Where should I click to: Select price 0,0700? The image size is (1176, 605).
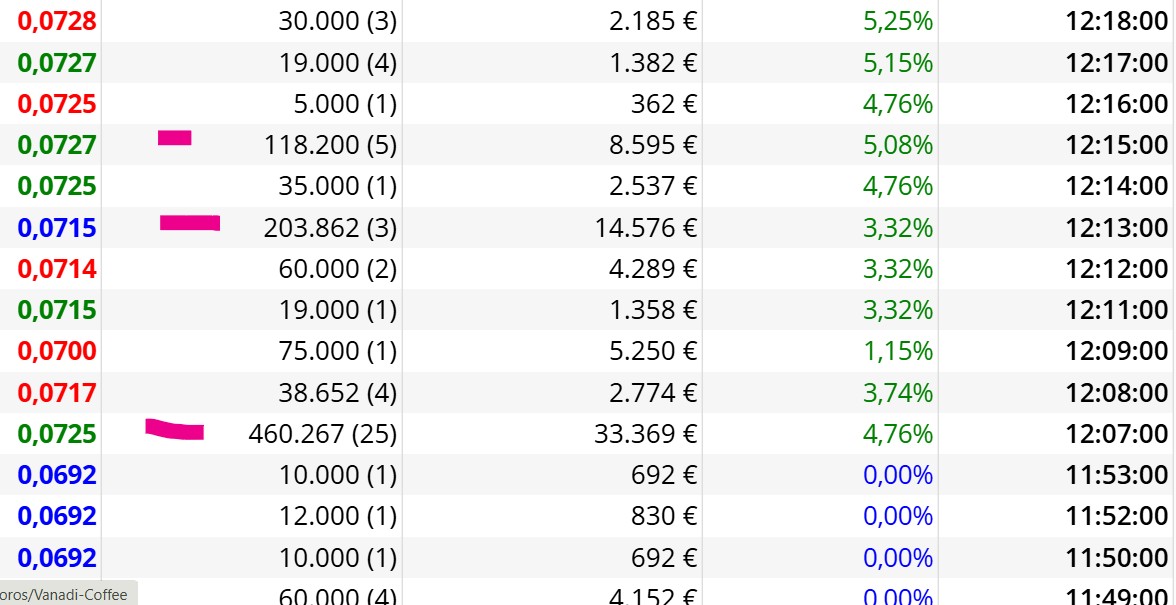[57, 351]
